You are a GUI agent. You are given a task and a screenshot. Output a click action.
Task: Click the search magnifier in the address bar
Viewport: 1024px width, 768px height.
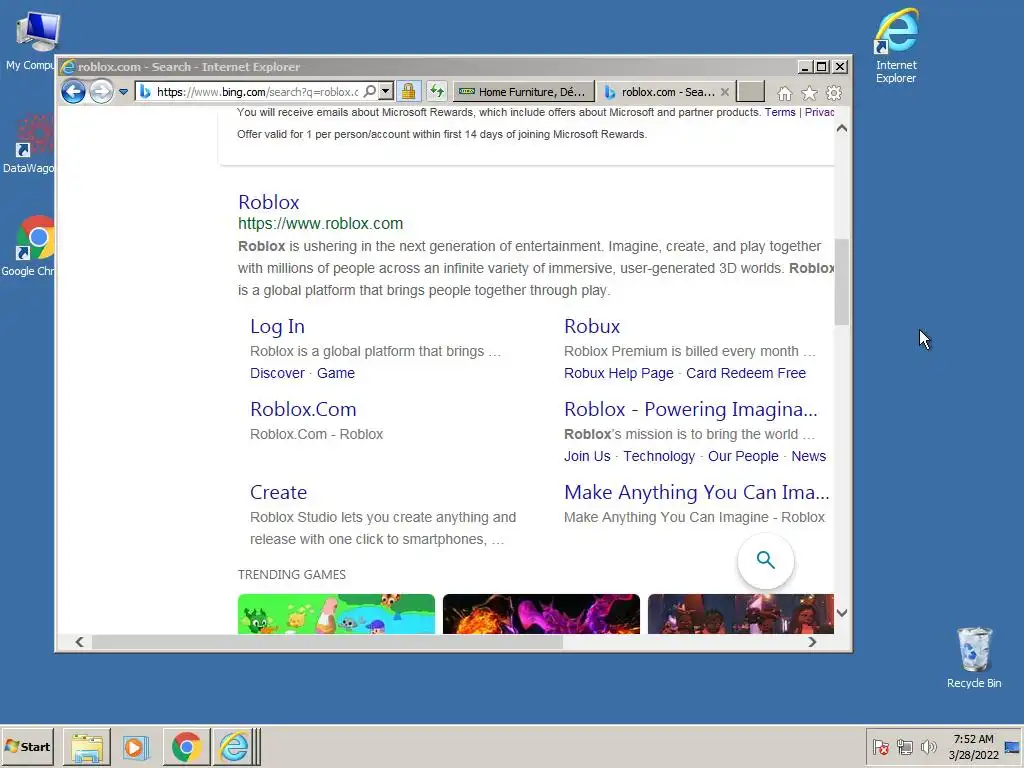(x=370, y=91)
